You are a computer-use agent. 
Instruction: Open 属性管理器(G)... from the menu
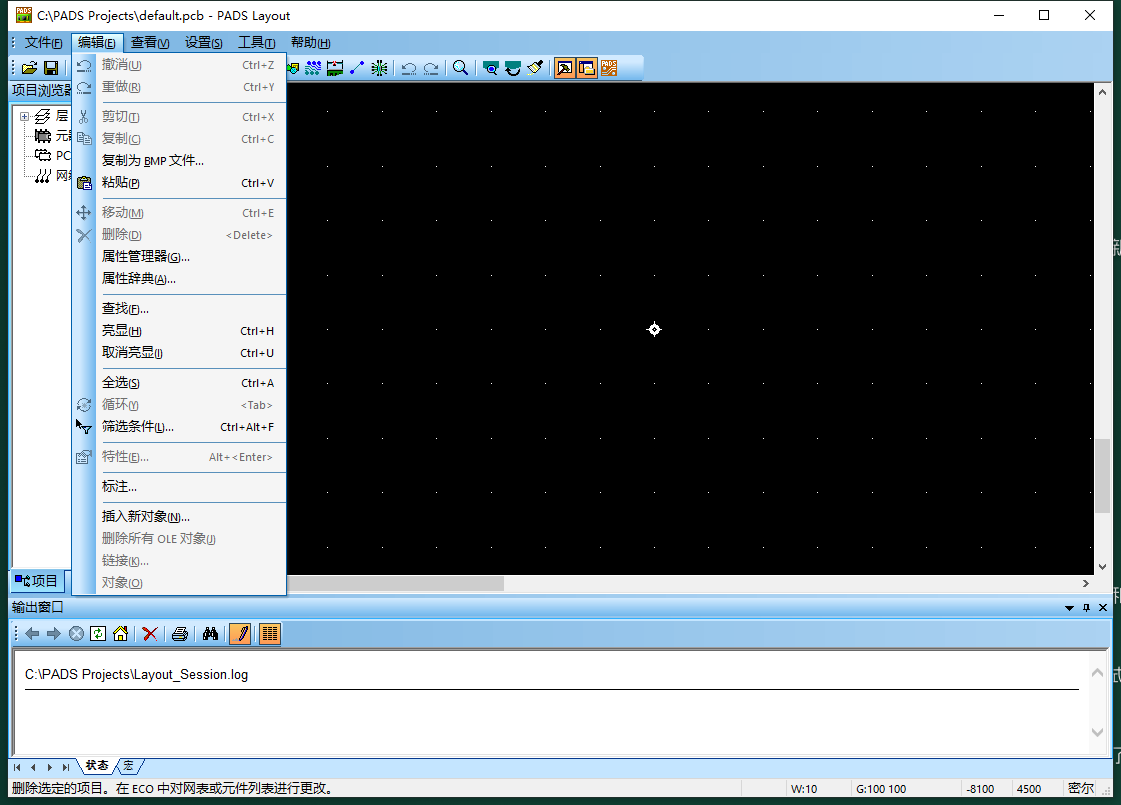(x=179, y=257)
